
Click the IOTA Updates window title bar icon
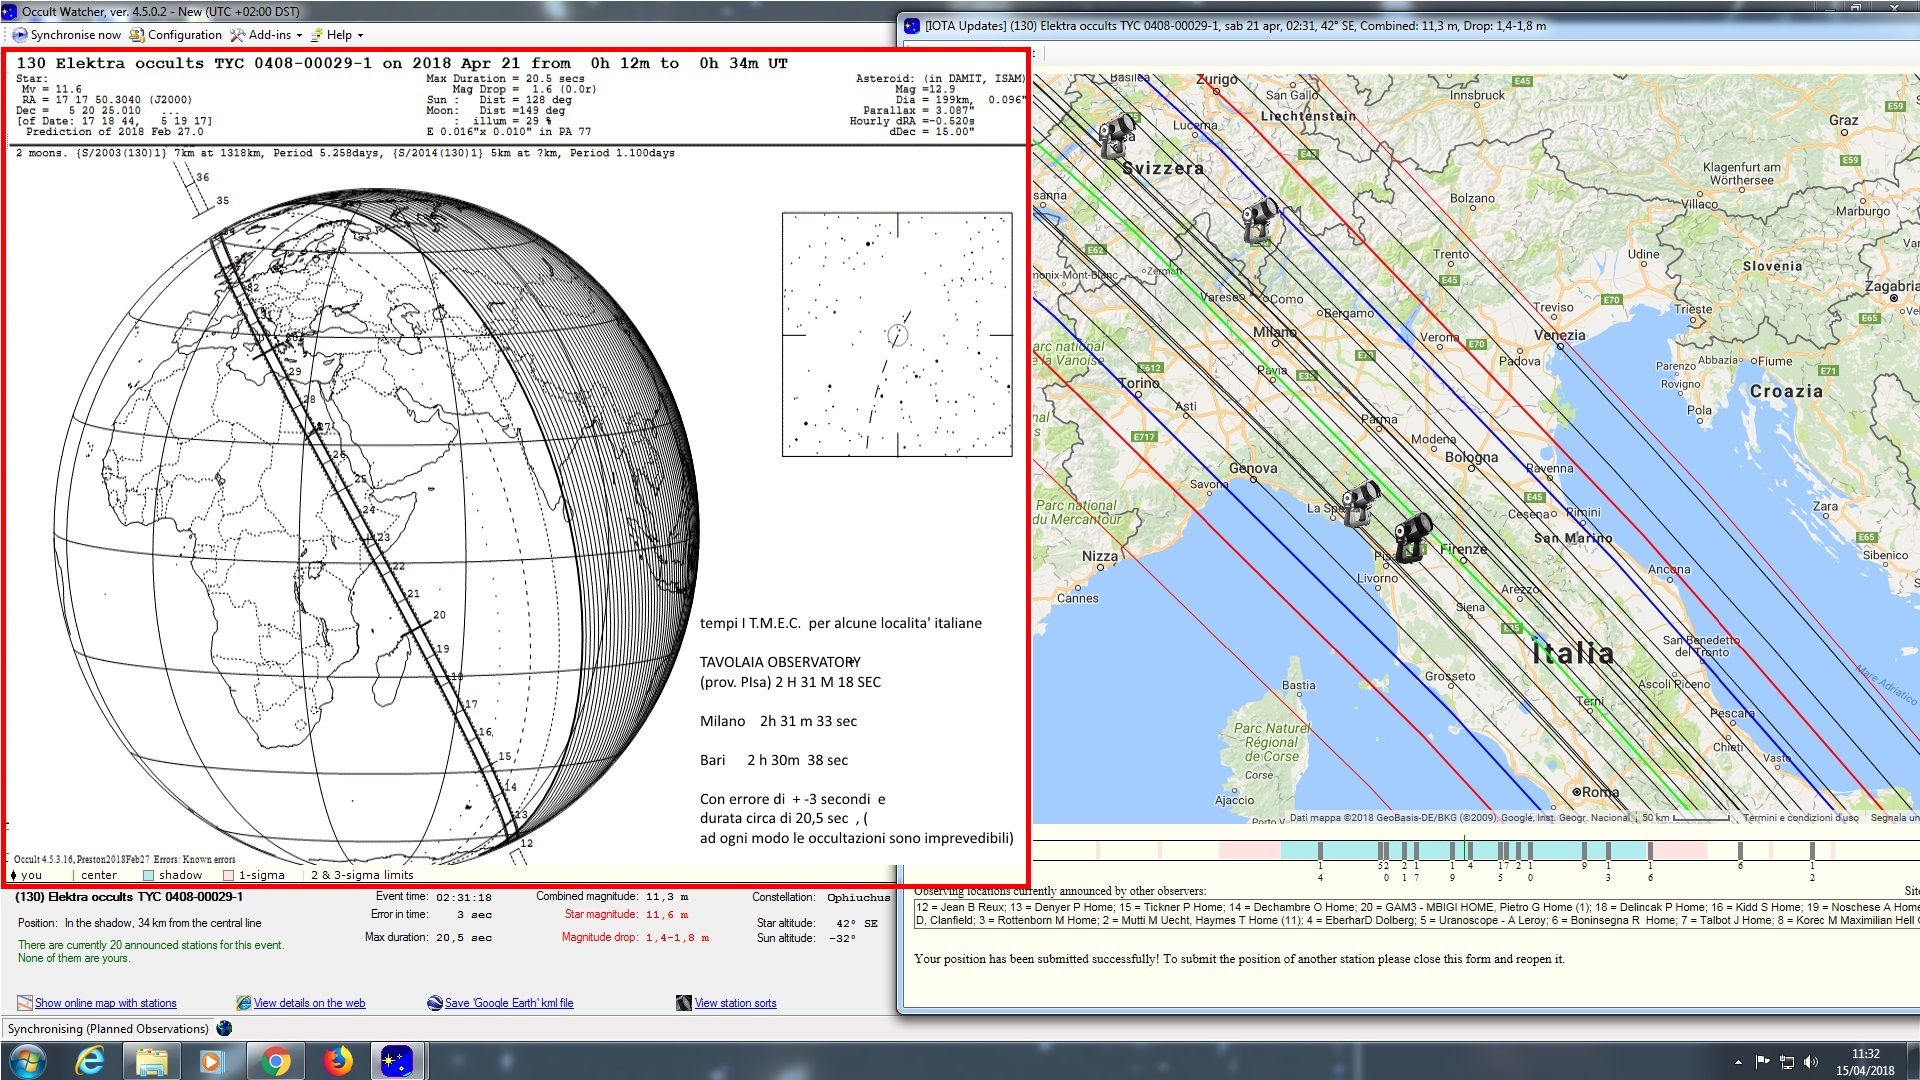pyautogui.click(x=912, y=26)
